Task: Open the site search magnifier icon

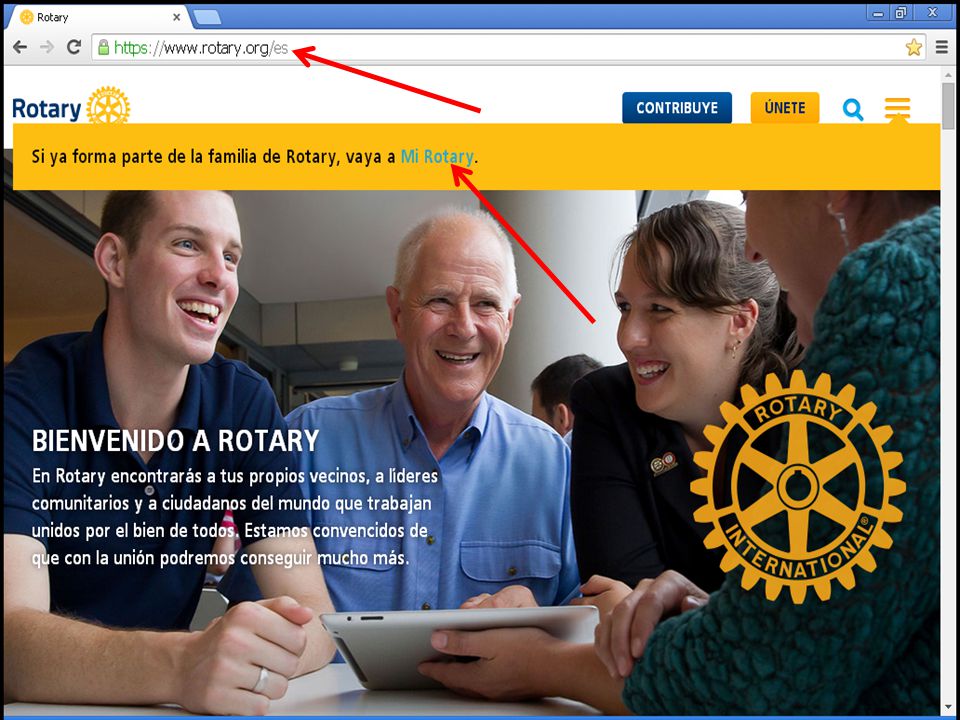Action: (x=853, y=109)
